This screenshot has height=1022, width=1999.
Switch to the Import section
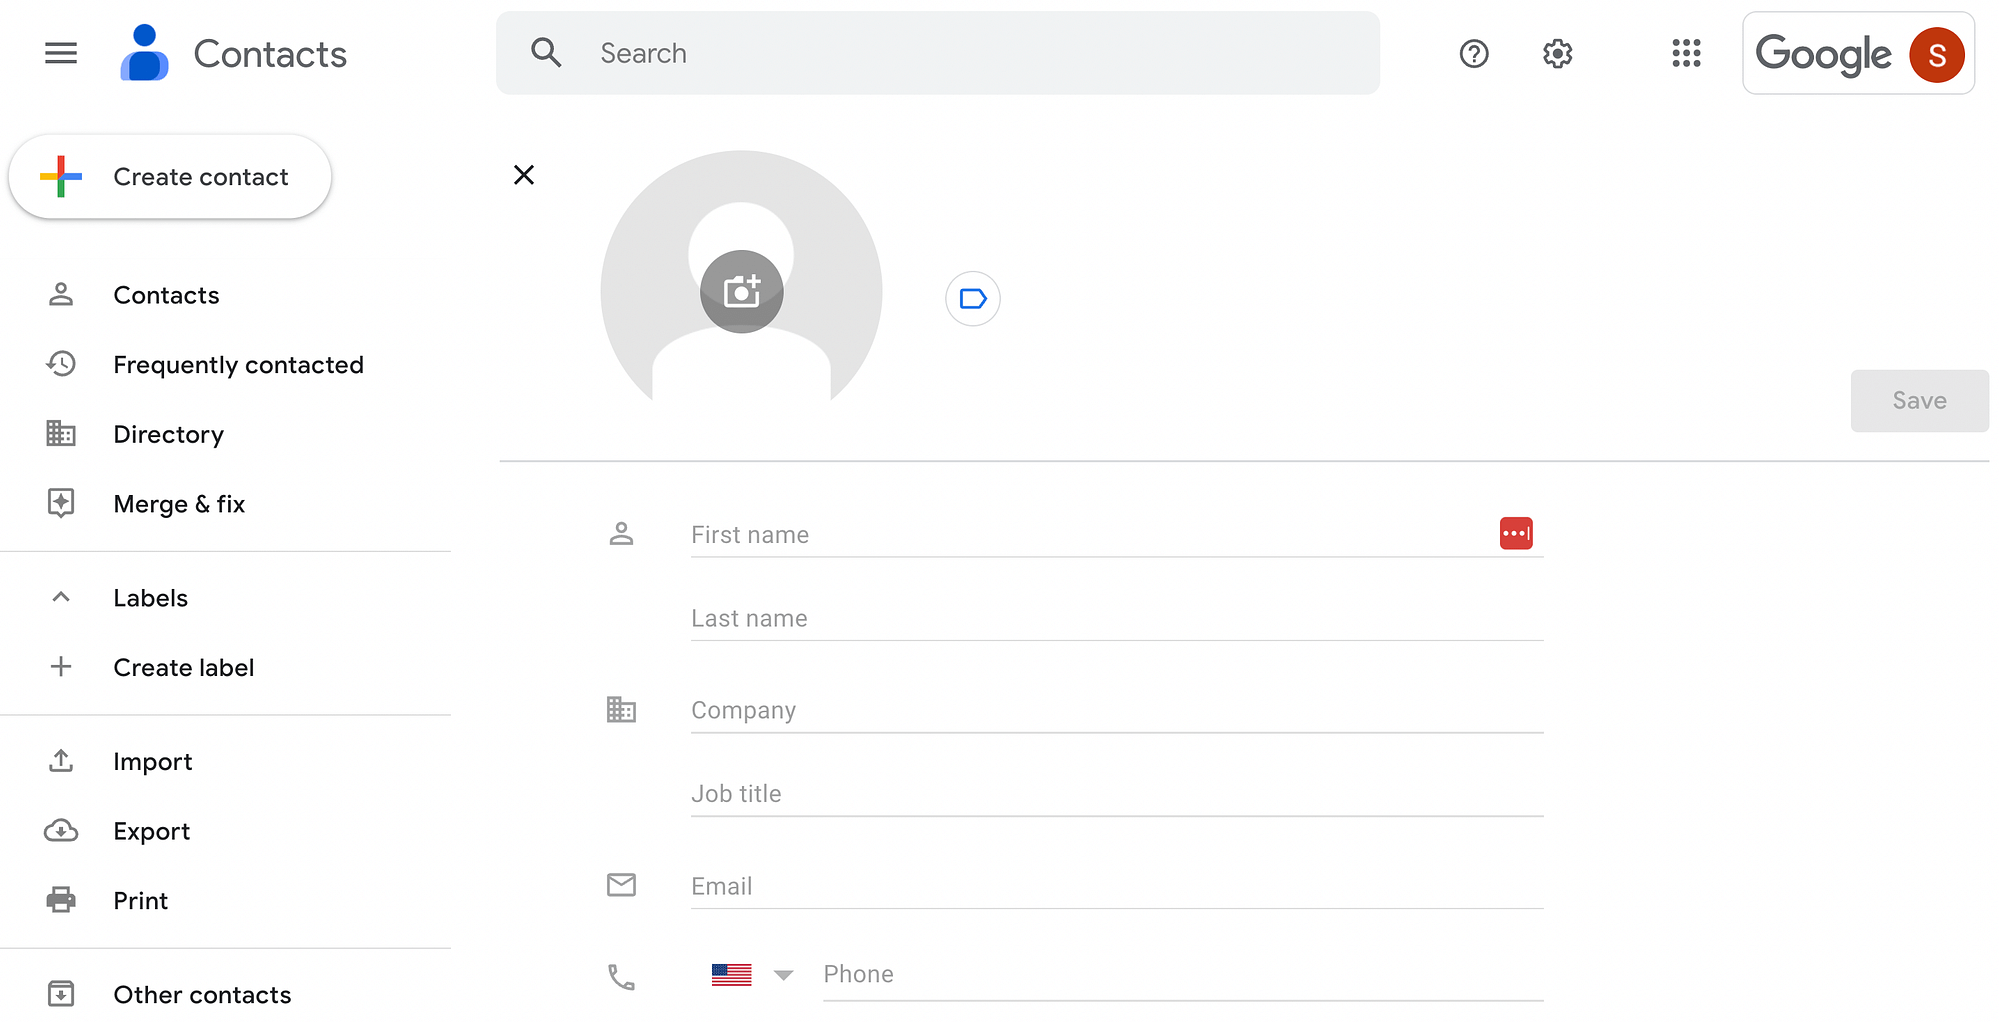click(x=152, y=761)
